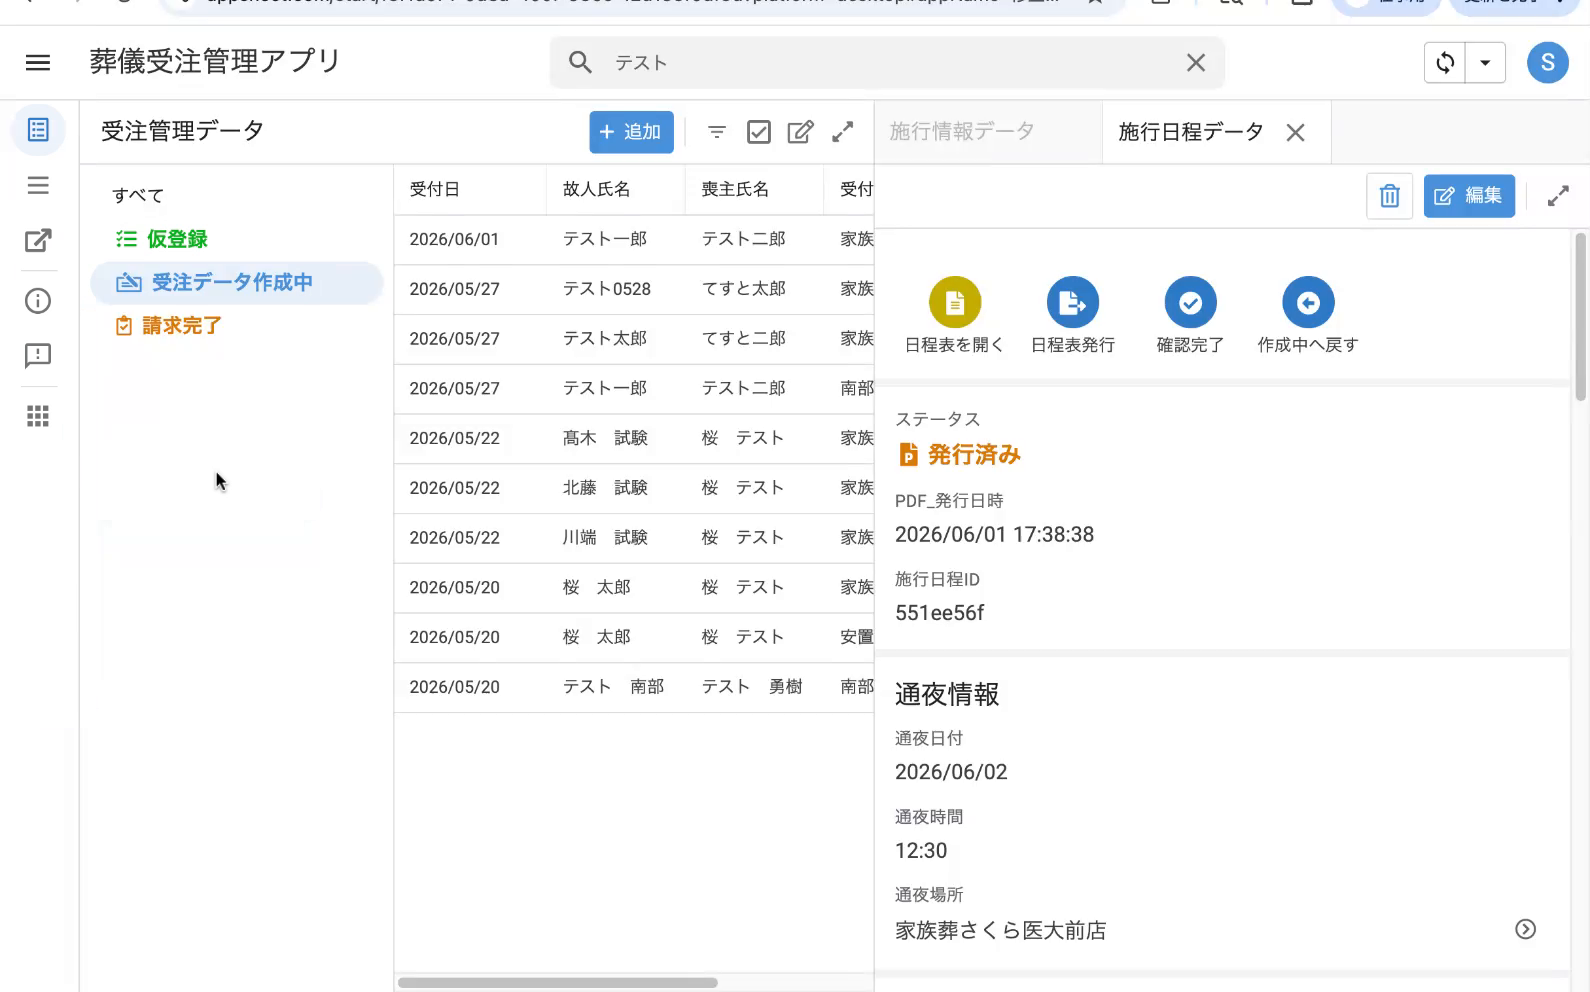Screen dimensions: 1590x992
Task: Click the 追加 add button
Action: pos(631,132)
